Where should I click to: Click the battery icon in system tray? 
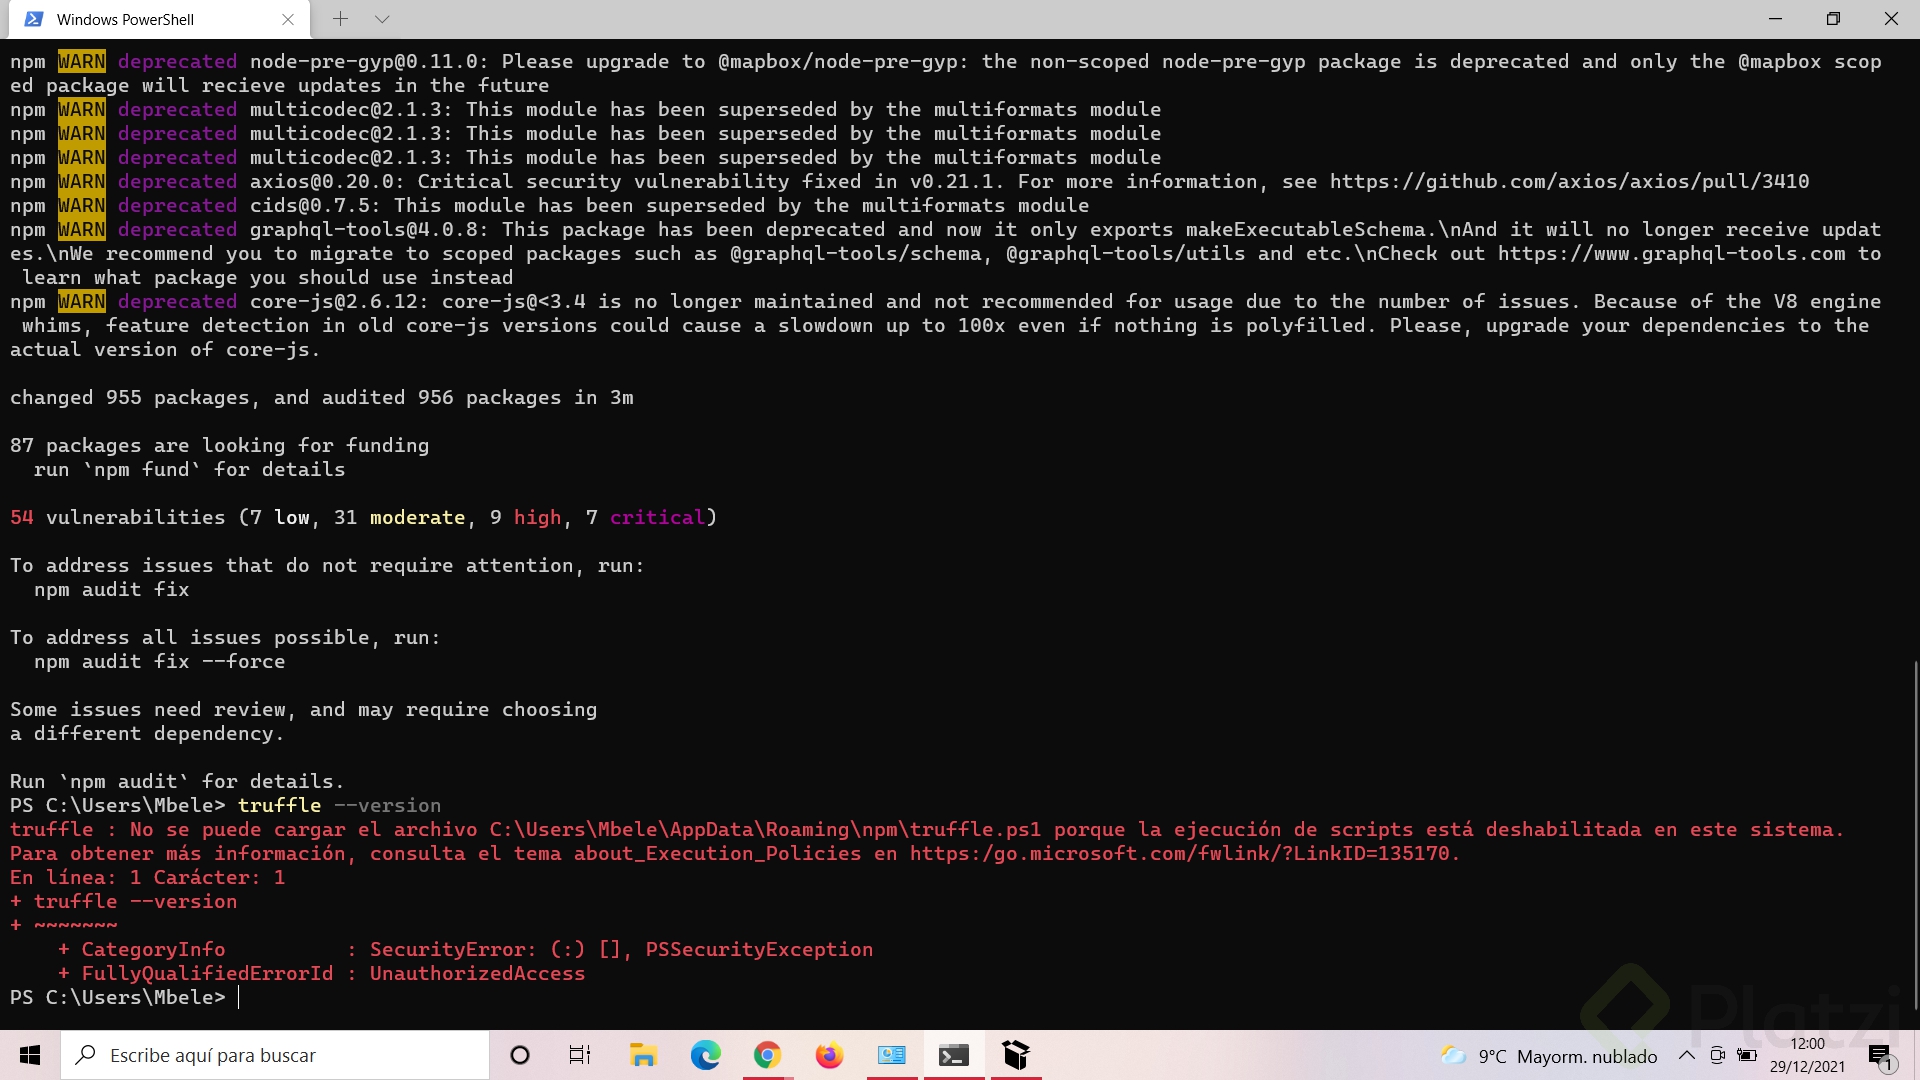click(x=1747, y=1055)
